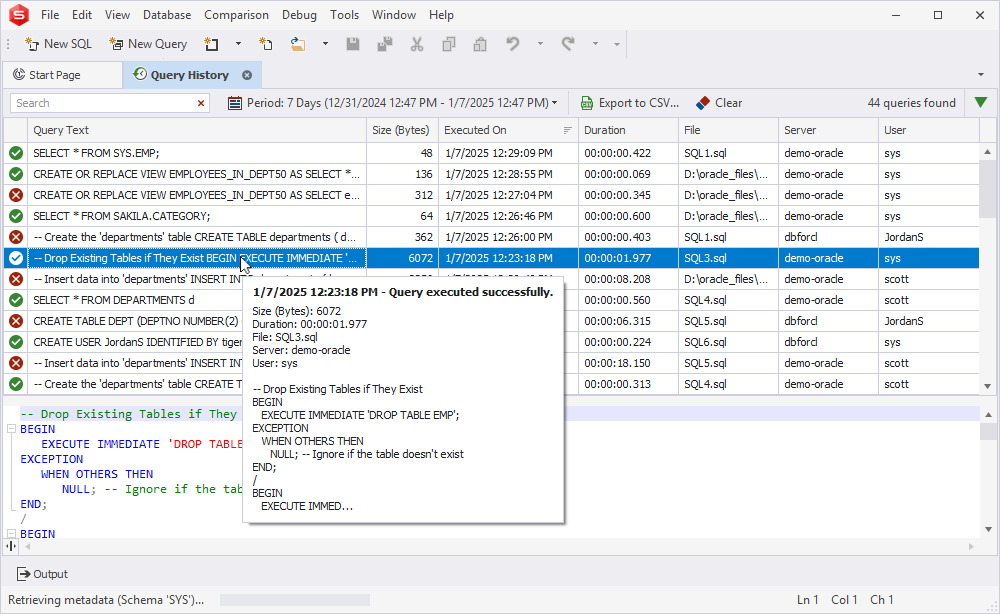
Task: Select the SELECT * FROM DEPARTMENTS d row
Action: point(491,300)
